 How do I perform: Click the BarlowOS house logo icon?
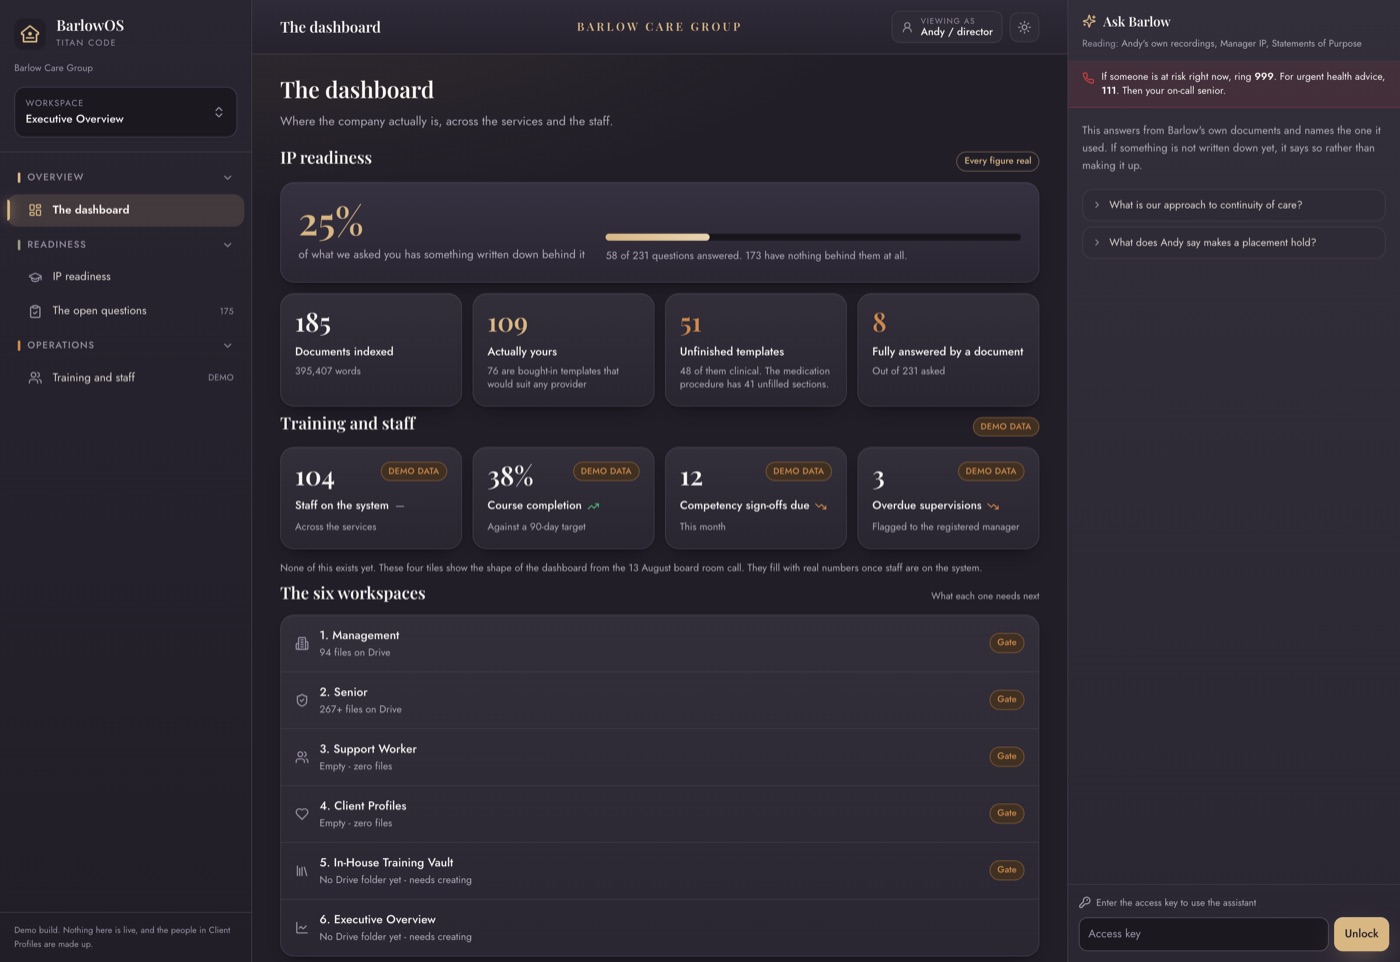click(x=30, y=34)
